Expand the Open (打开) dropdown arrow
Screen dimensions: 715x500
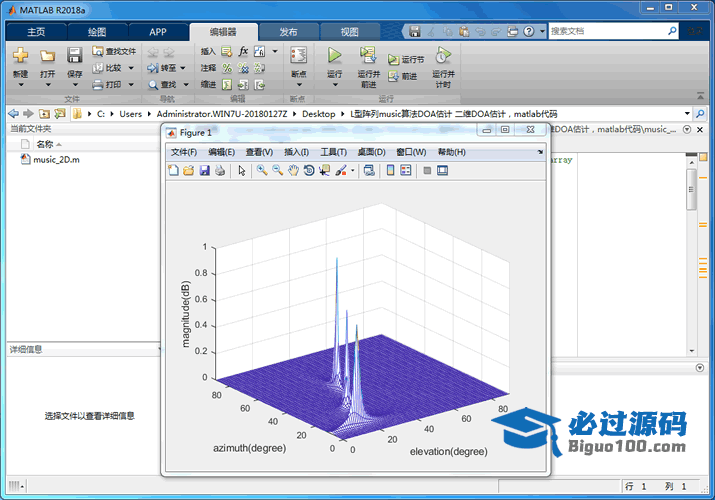[x=48, y=85]
